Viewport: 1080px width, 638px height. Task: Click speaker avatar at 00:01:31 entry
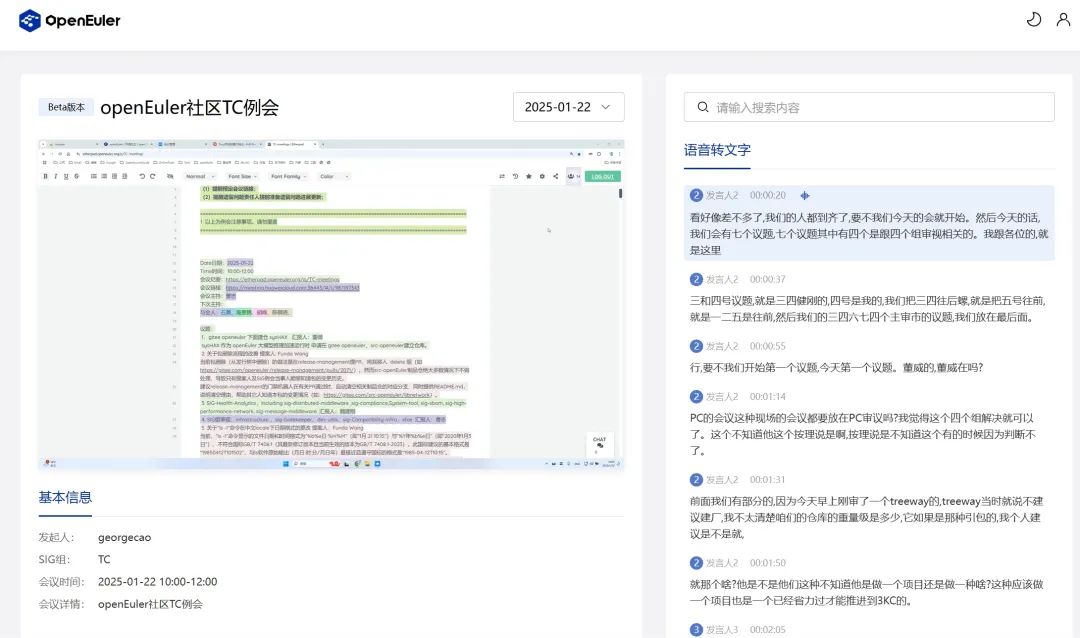click(696, 480)
